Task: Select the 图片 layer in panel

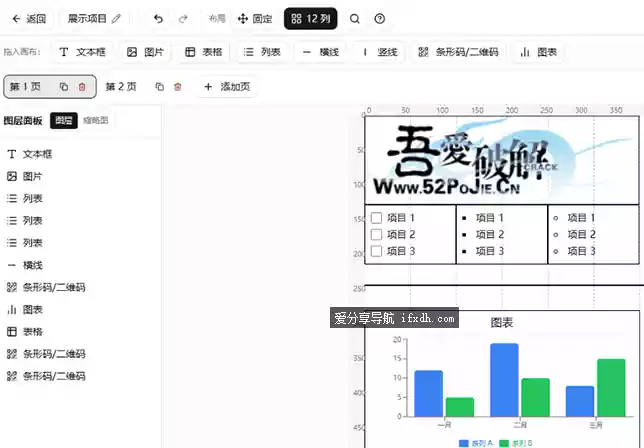Action: [x=80, y=177]
